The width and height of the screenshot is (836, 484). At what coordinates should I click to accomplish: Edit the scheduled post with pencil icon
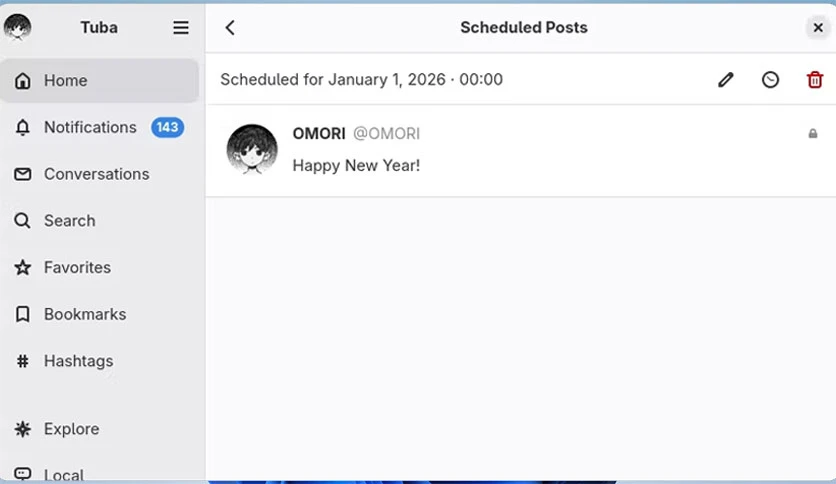click(x=726, y=80)
